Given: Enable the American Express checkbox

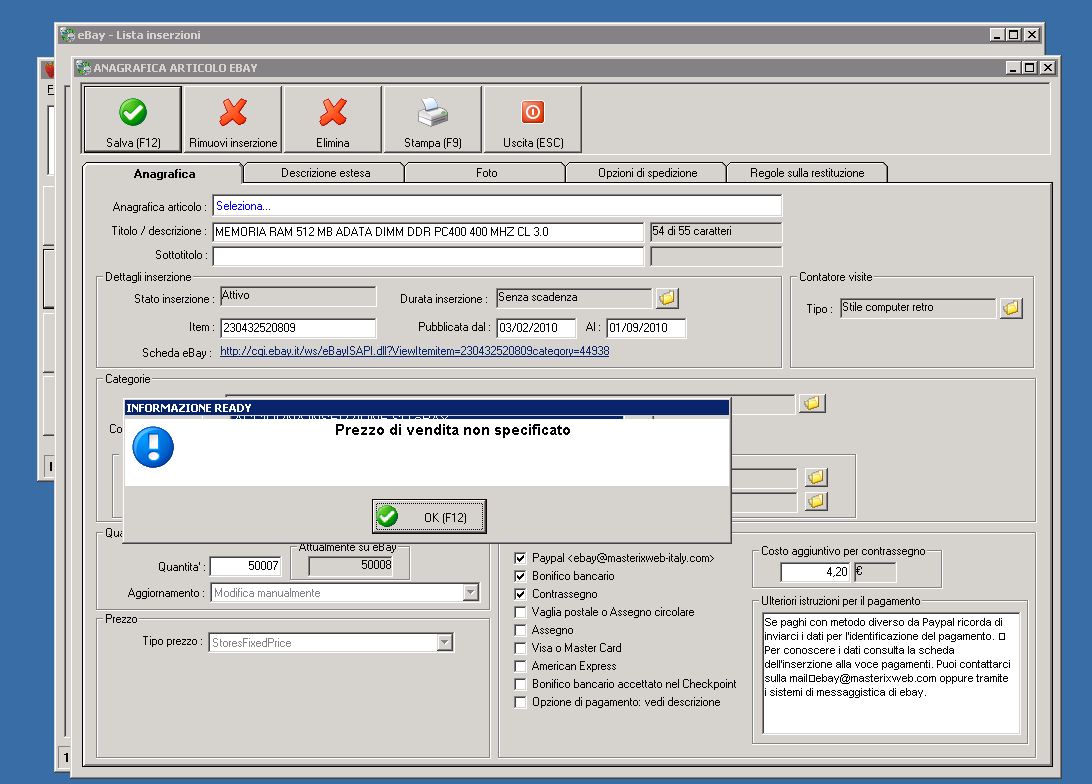Looking at the screenshot, I should (x=520, y=666).
